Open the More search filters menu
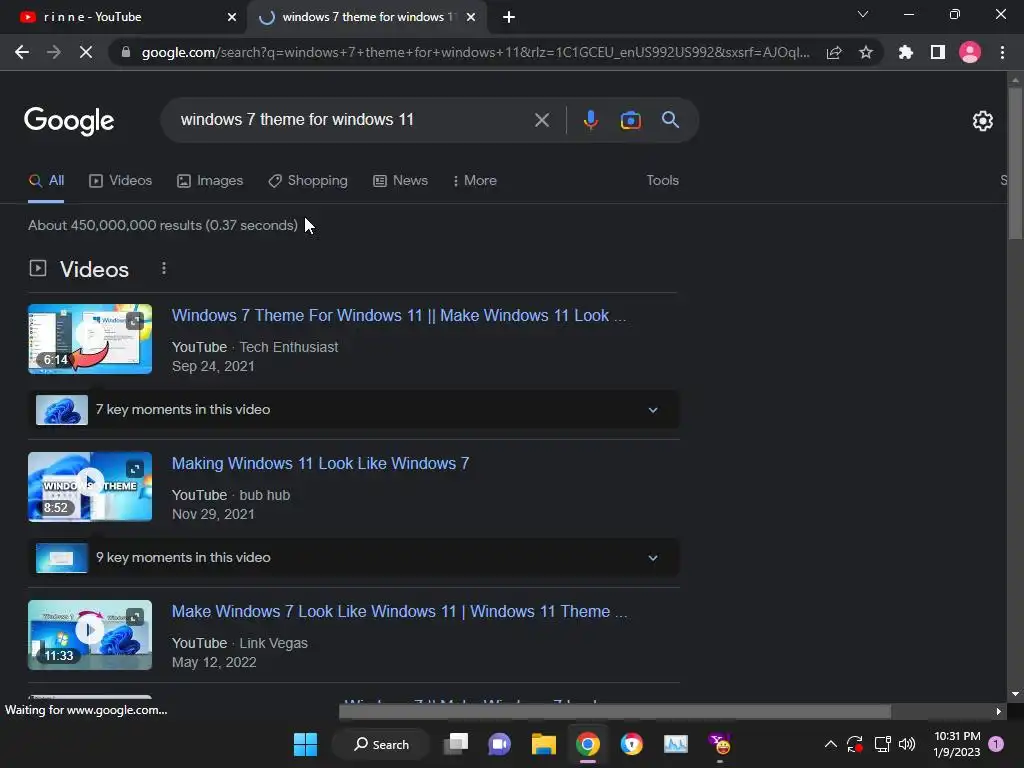Viewport: 1024px width, 768px height. click(475, 181)
